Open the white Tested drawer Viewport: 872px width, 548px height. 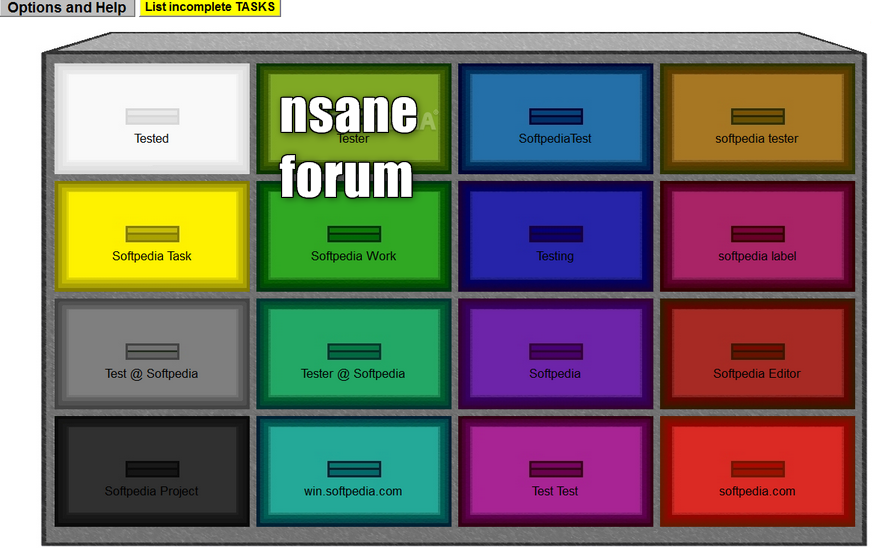pos(152,119)
